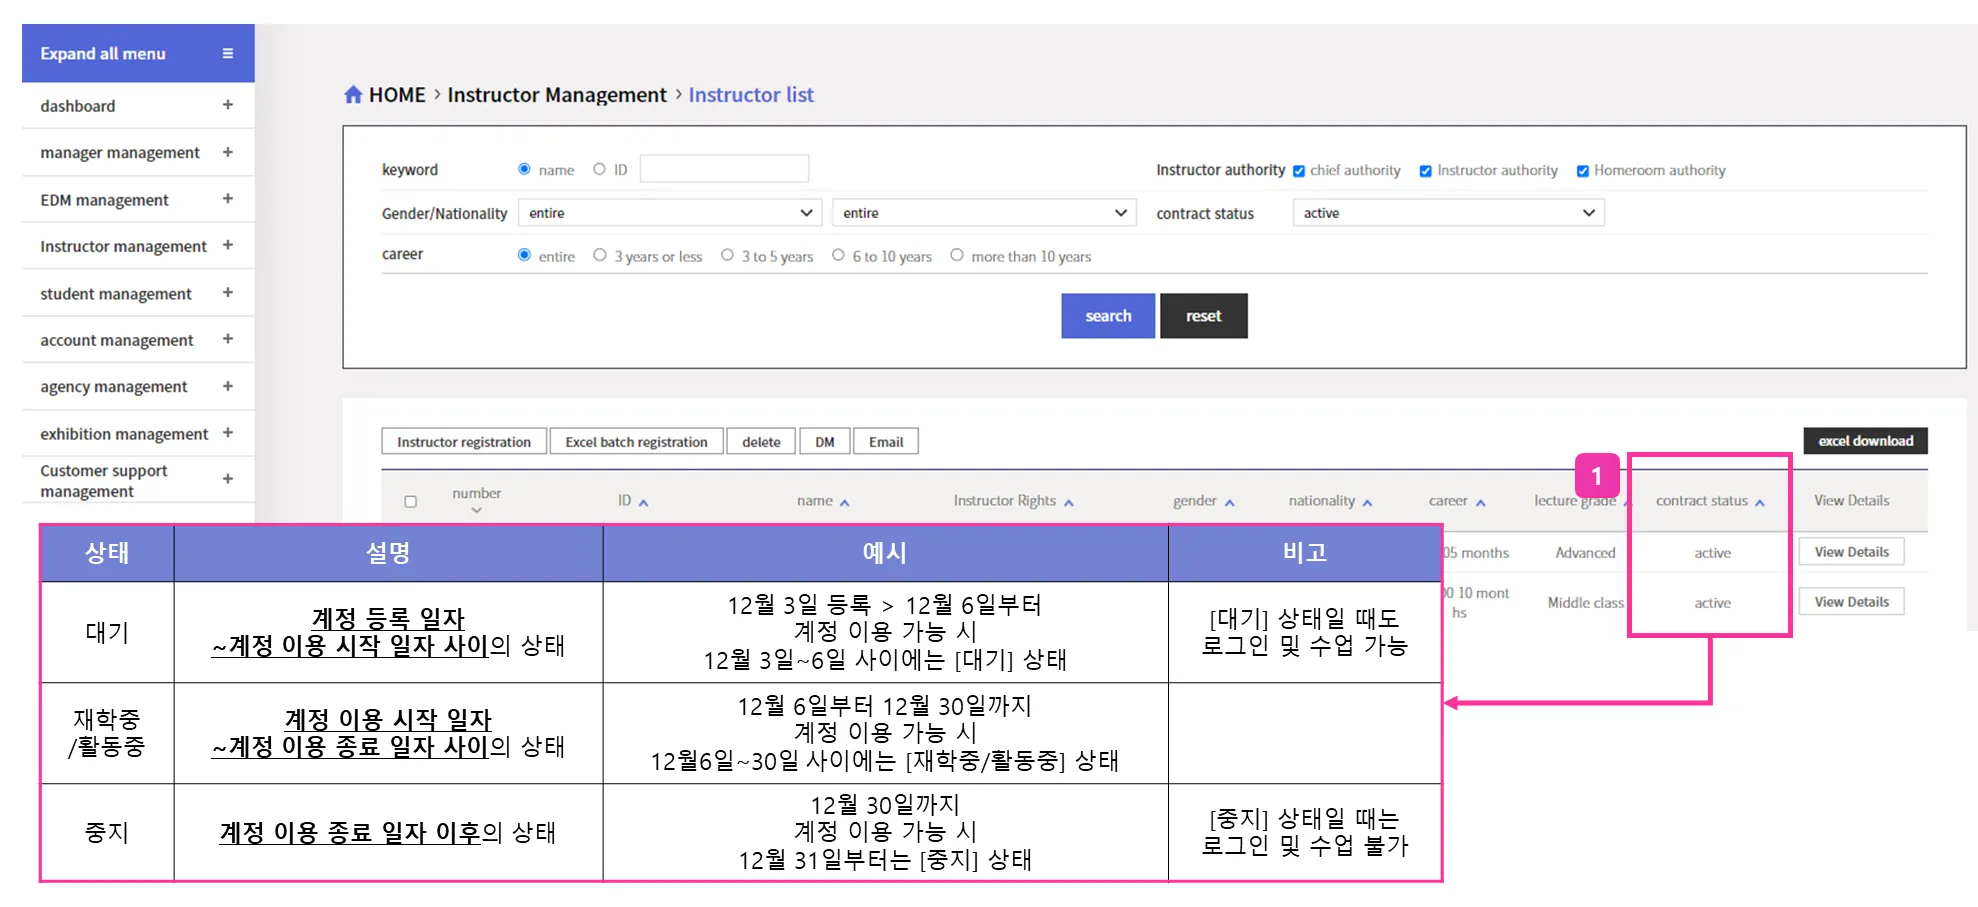Viewport: 1978px width, 907px height.
Task: Expand the dashboard menu plus icon
Action: [x=228, y=105]
